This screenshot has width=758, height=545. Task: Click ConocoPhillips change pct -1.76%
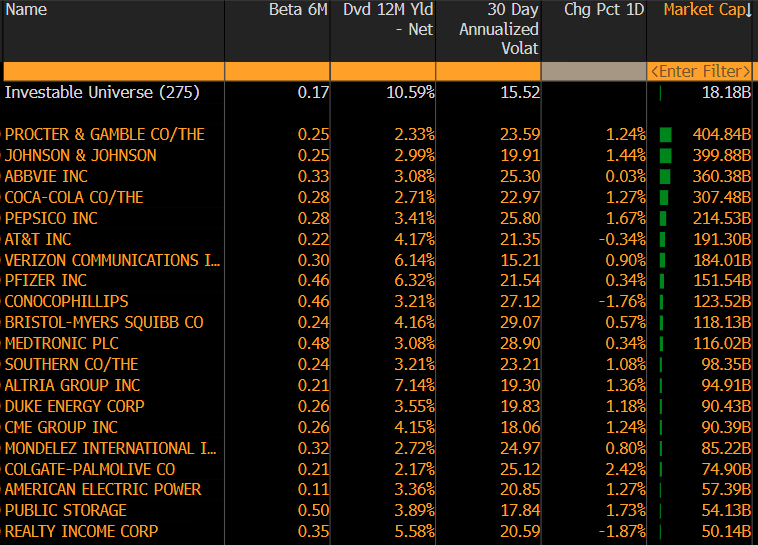coord(622,301)
